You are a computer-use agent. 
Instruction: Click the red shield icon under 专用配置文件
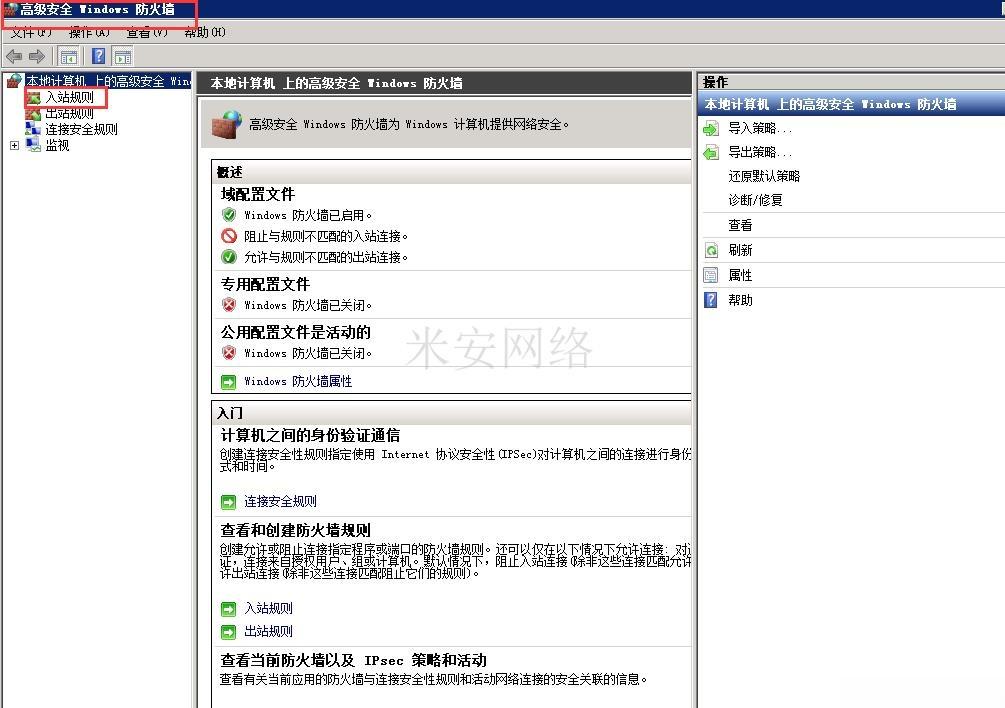point(229,305)
